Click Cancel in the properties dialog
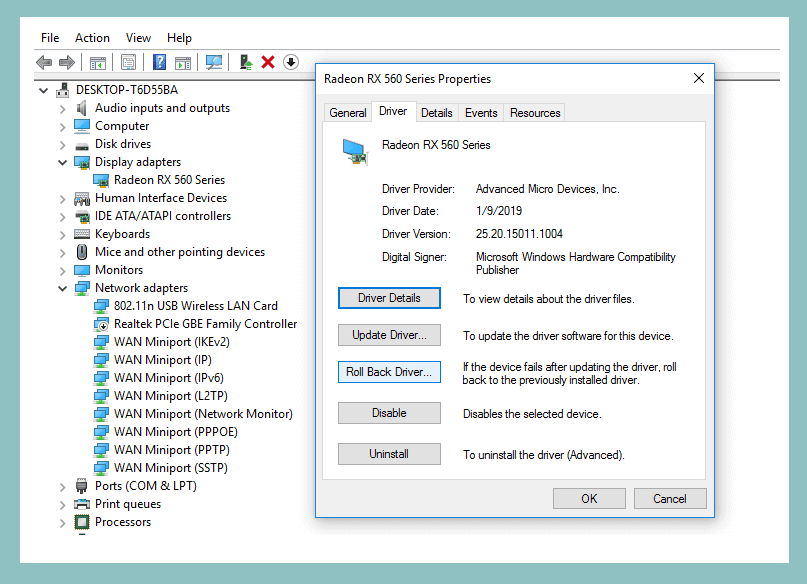 pos(670,499)
